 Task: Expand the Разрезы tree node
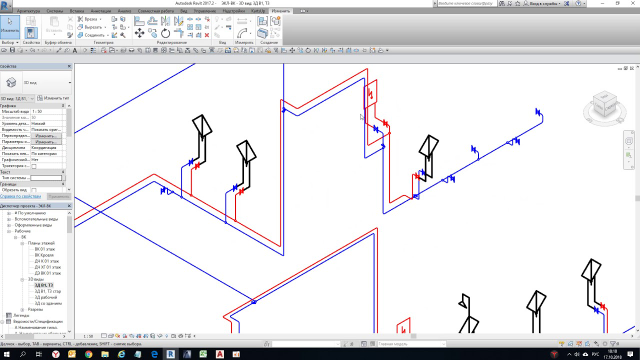[x=22, y=310]
